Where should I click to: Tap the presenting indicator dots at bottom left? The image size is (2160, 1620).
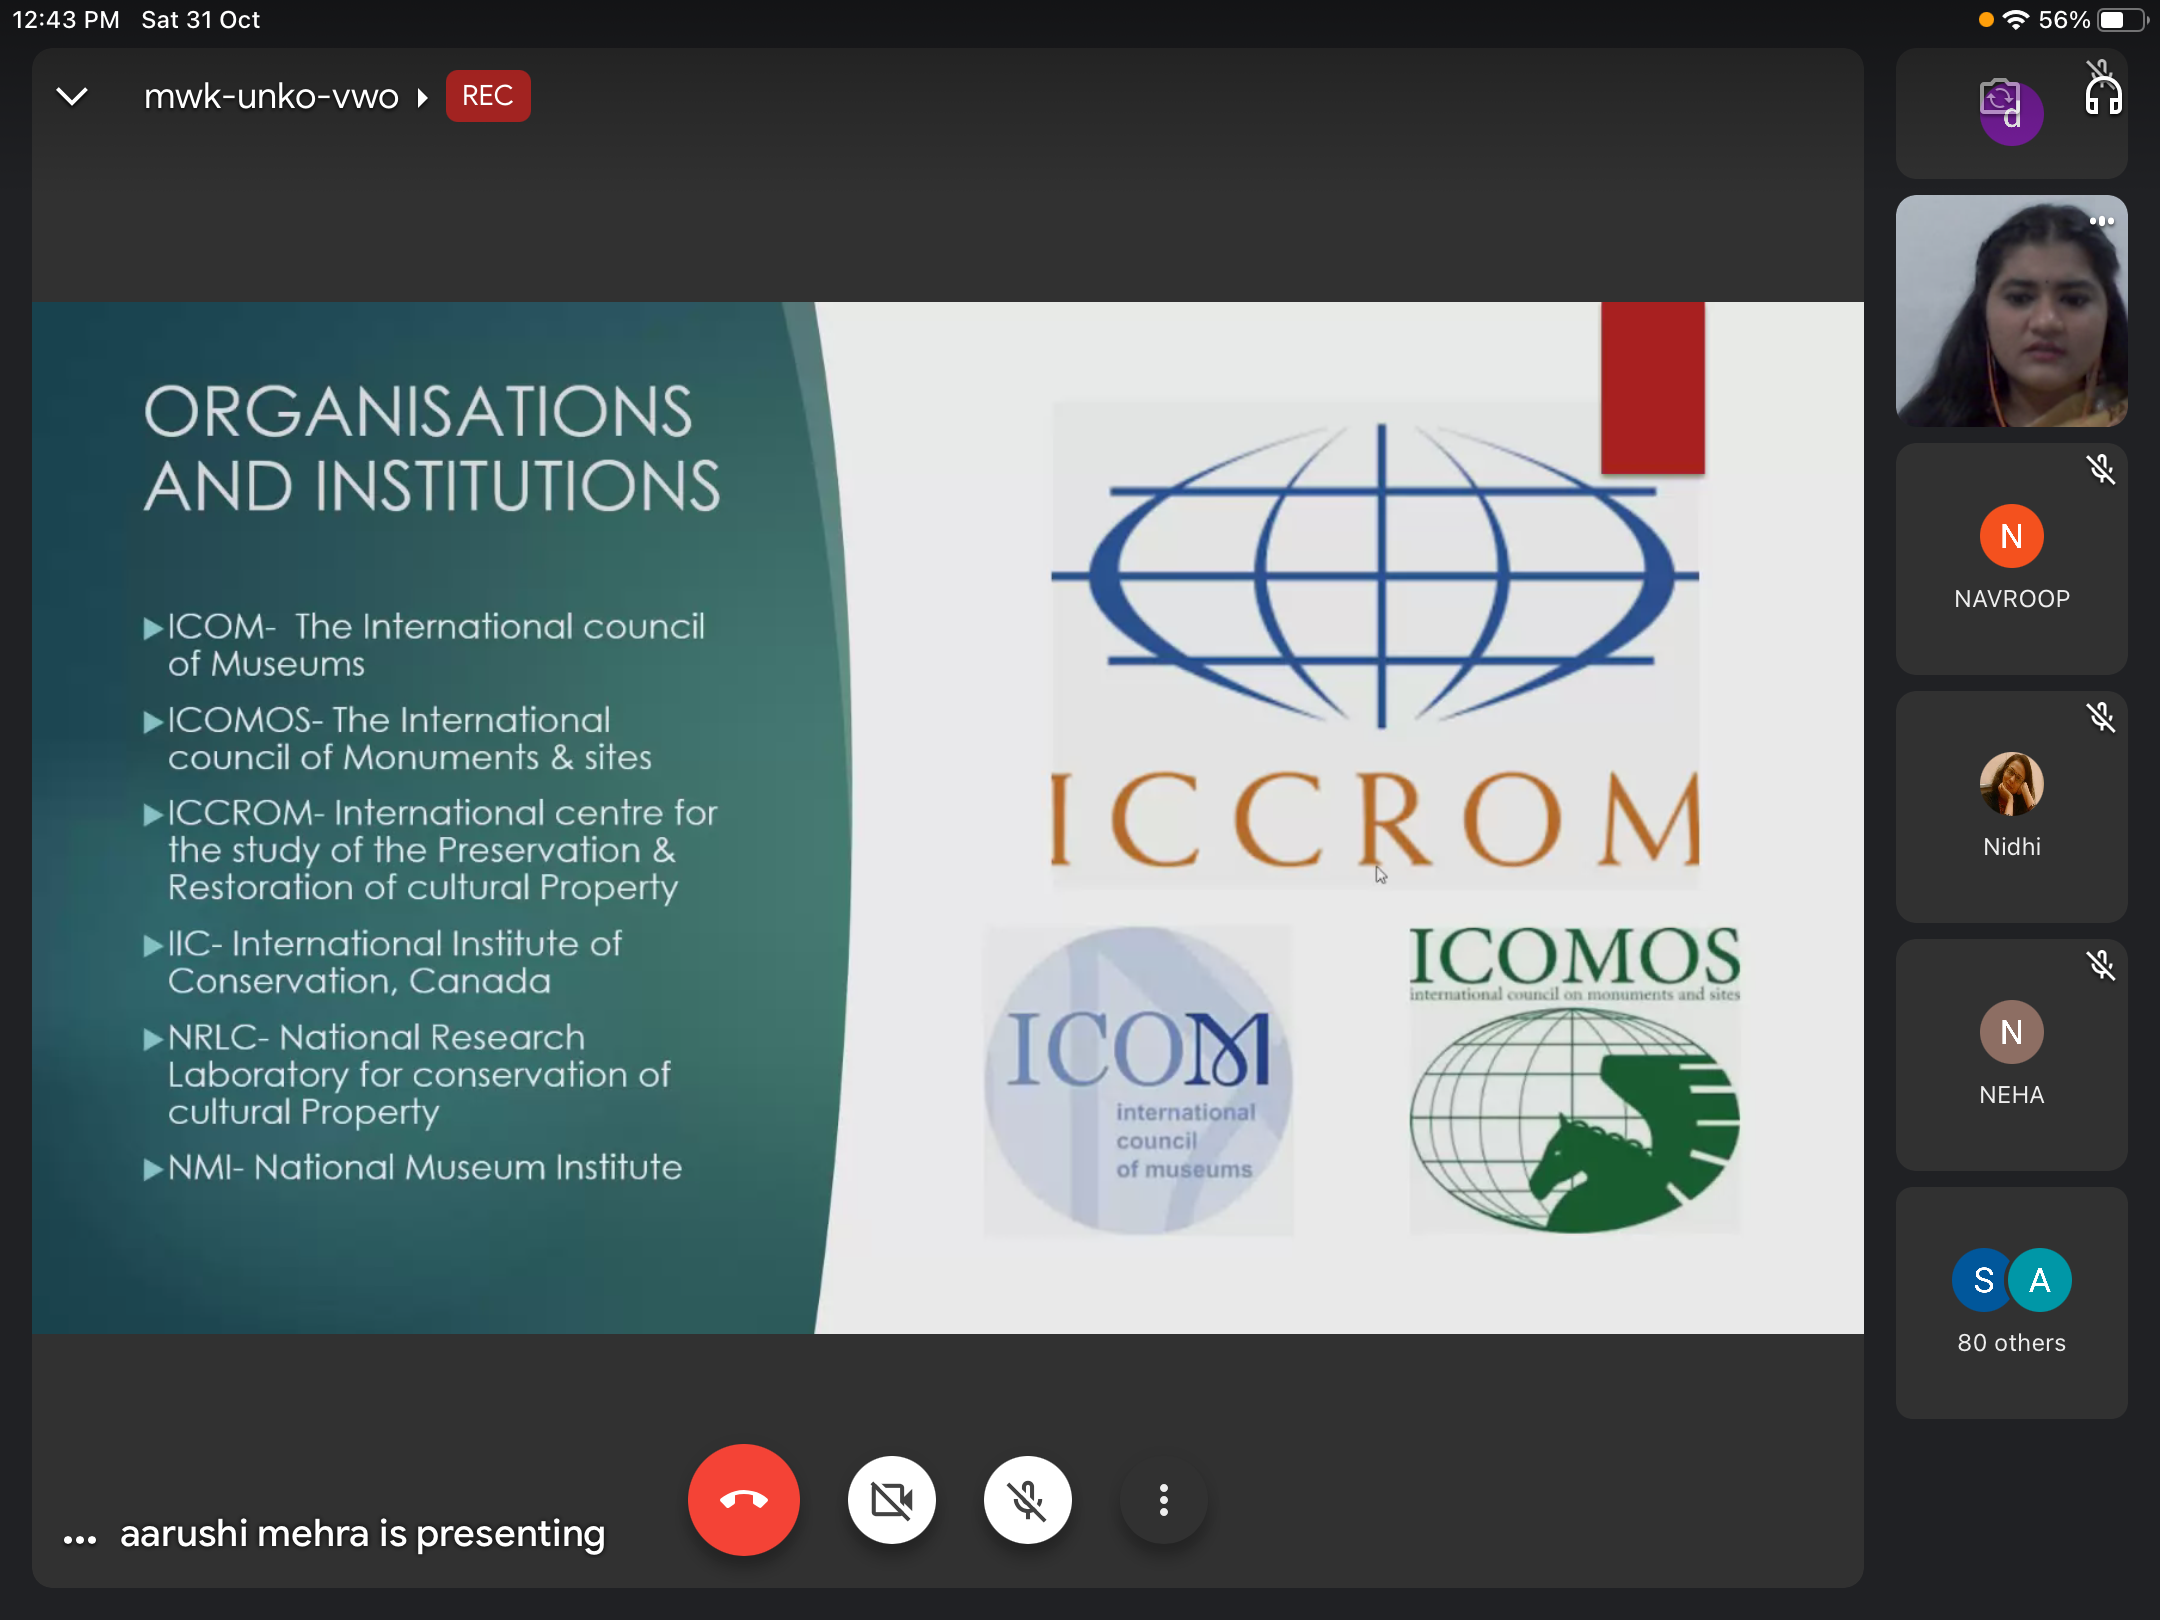click(x=80, y=1540)
